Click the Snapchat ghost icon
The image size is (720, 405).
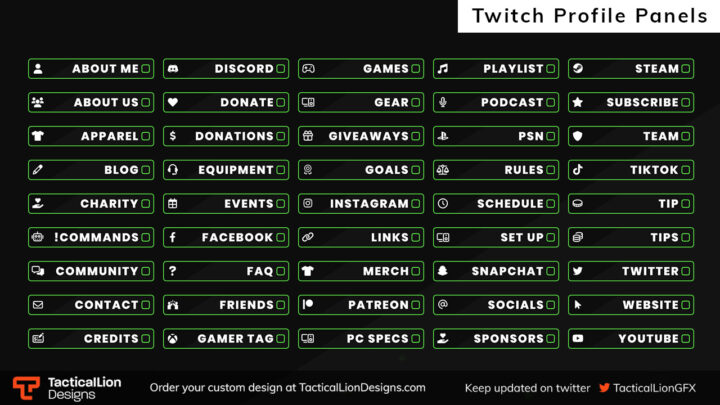click(443, 271)
